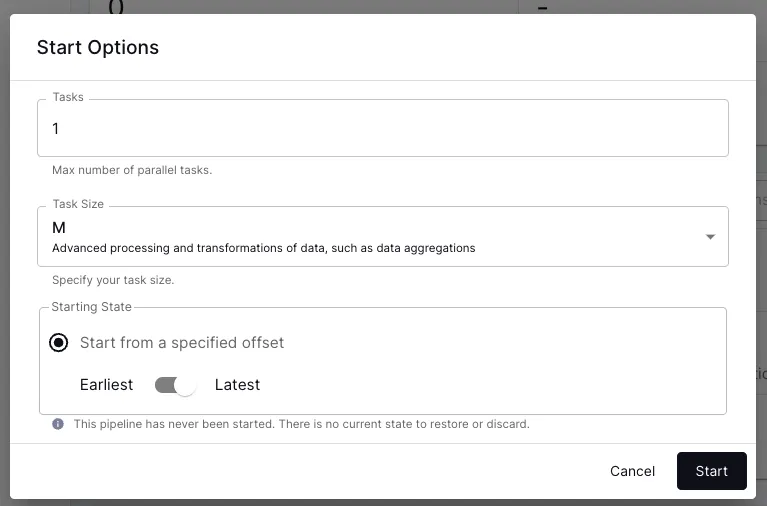Click the info icon beside pipeline message
The image size is (767, 506).
[x=58, y=424]
